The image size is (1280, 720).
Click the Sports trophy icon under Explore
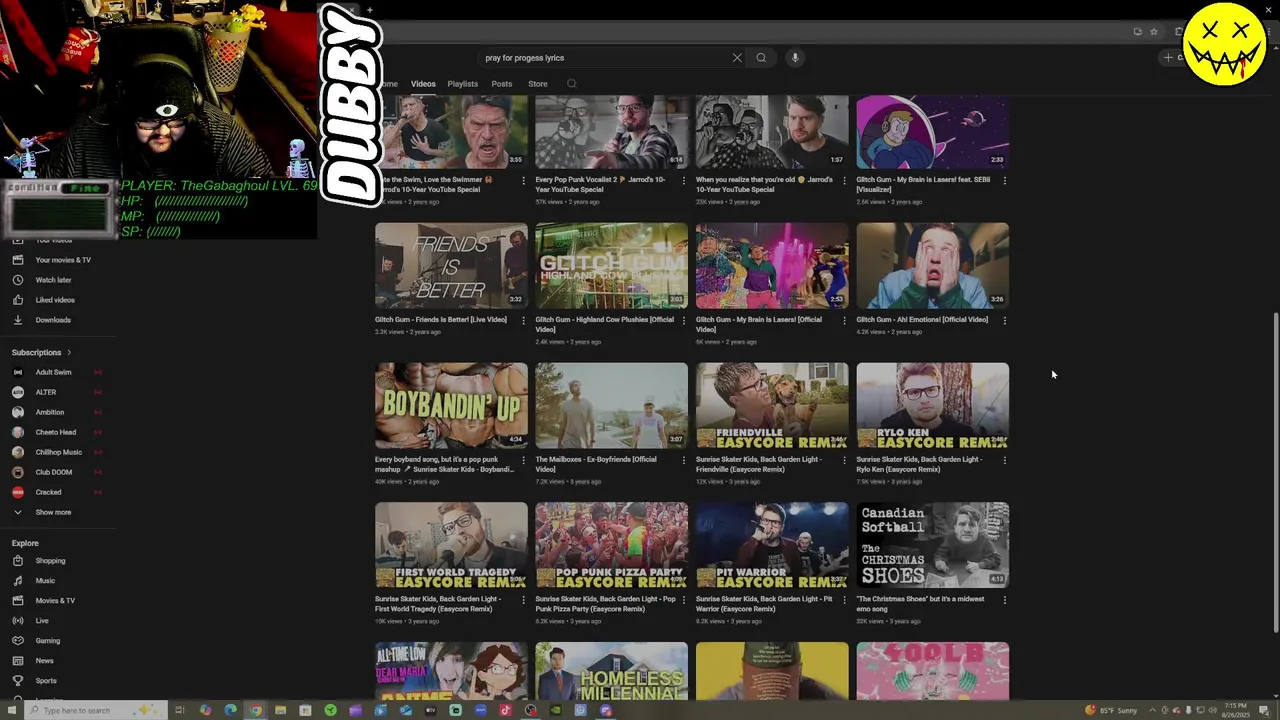coord(17,681)
